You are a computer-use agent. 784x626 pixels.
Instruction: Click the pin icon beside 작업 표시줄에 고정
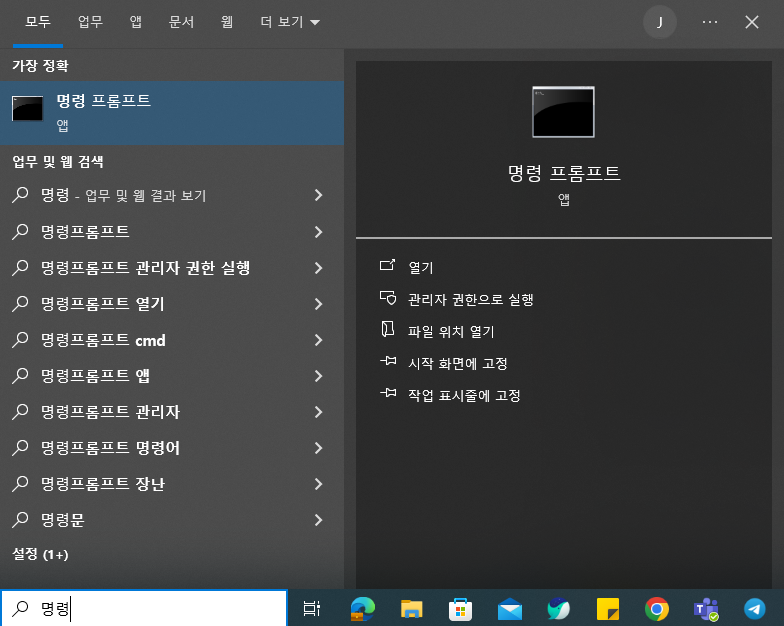(388, 393)
